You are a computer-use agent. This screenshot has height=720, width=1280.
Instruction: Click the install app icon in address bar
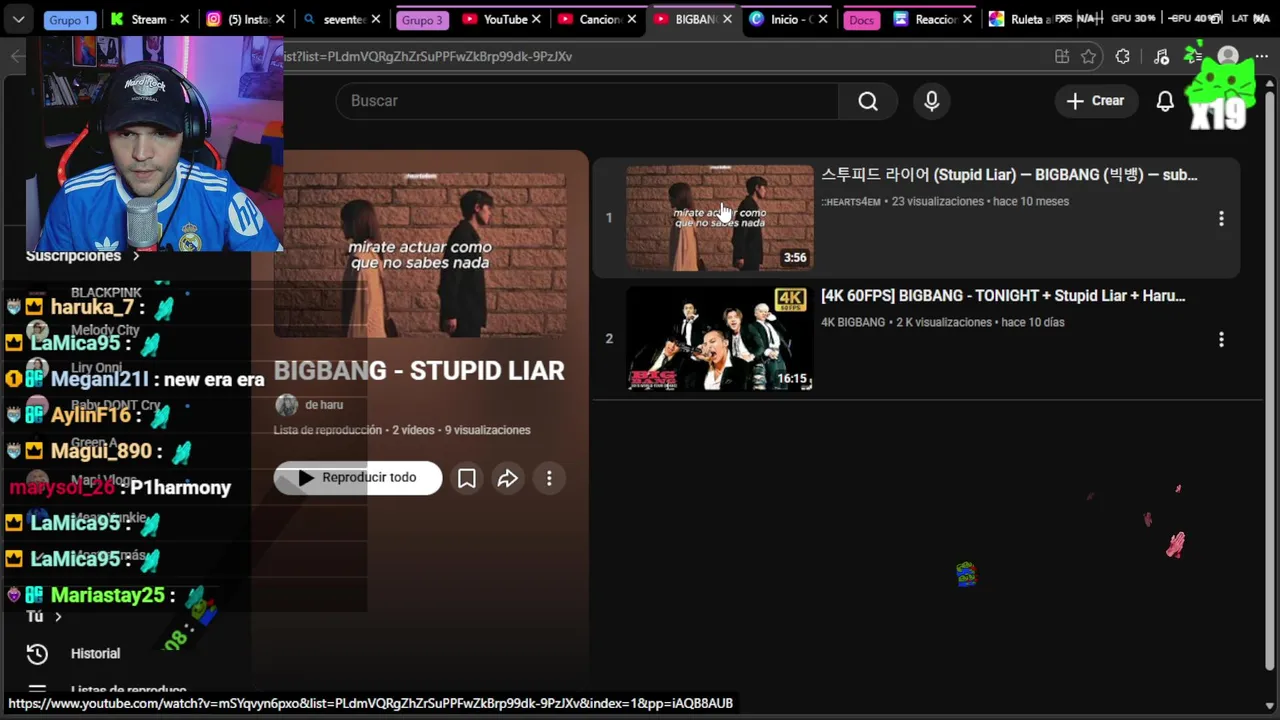click(x=1062, y=57)
